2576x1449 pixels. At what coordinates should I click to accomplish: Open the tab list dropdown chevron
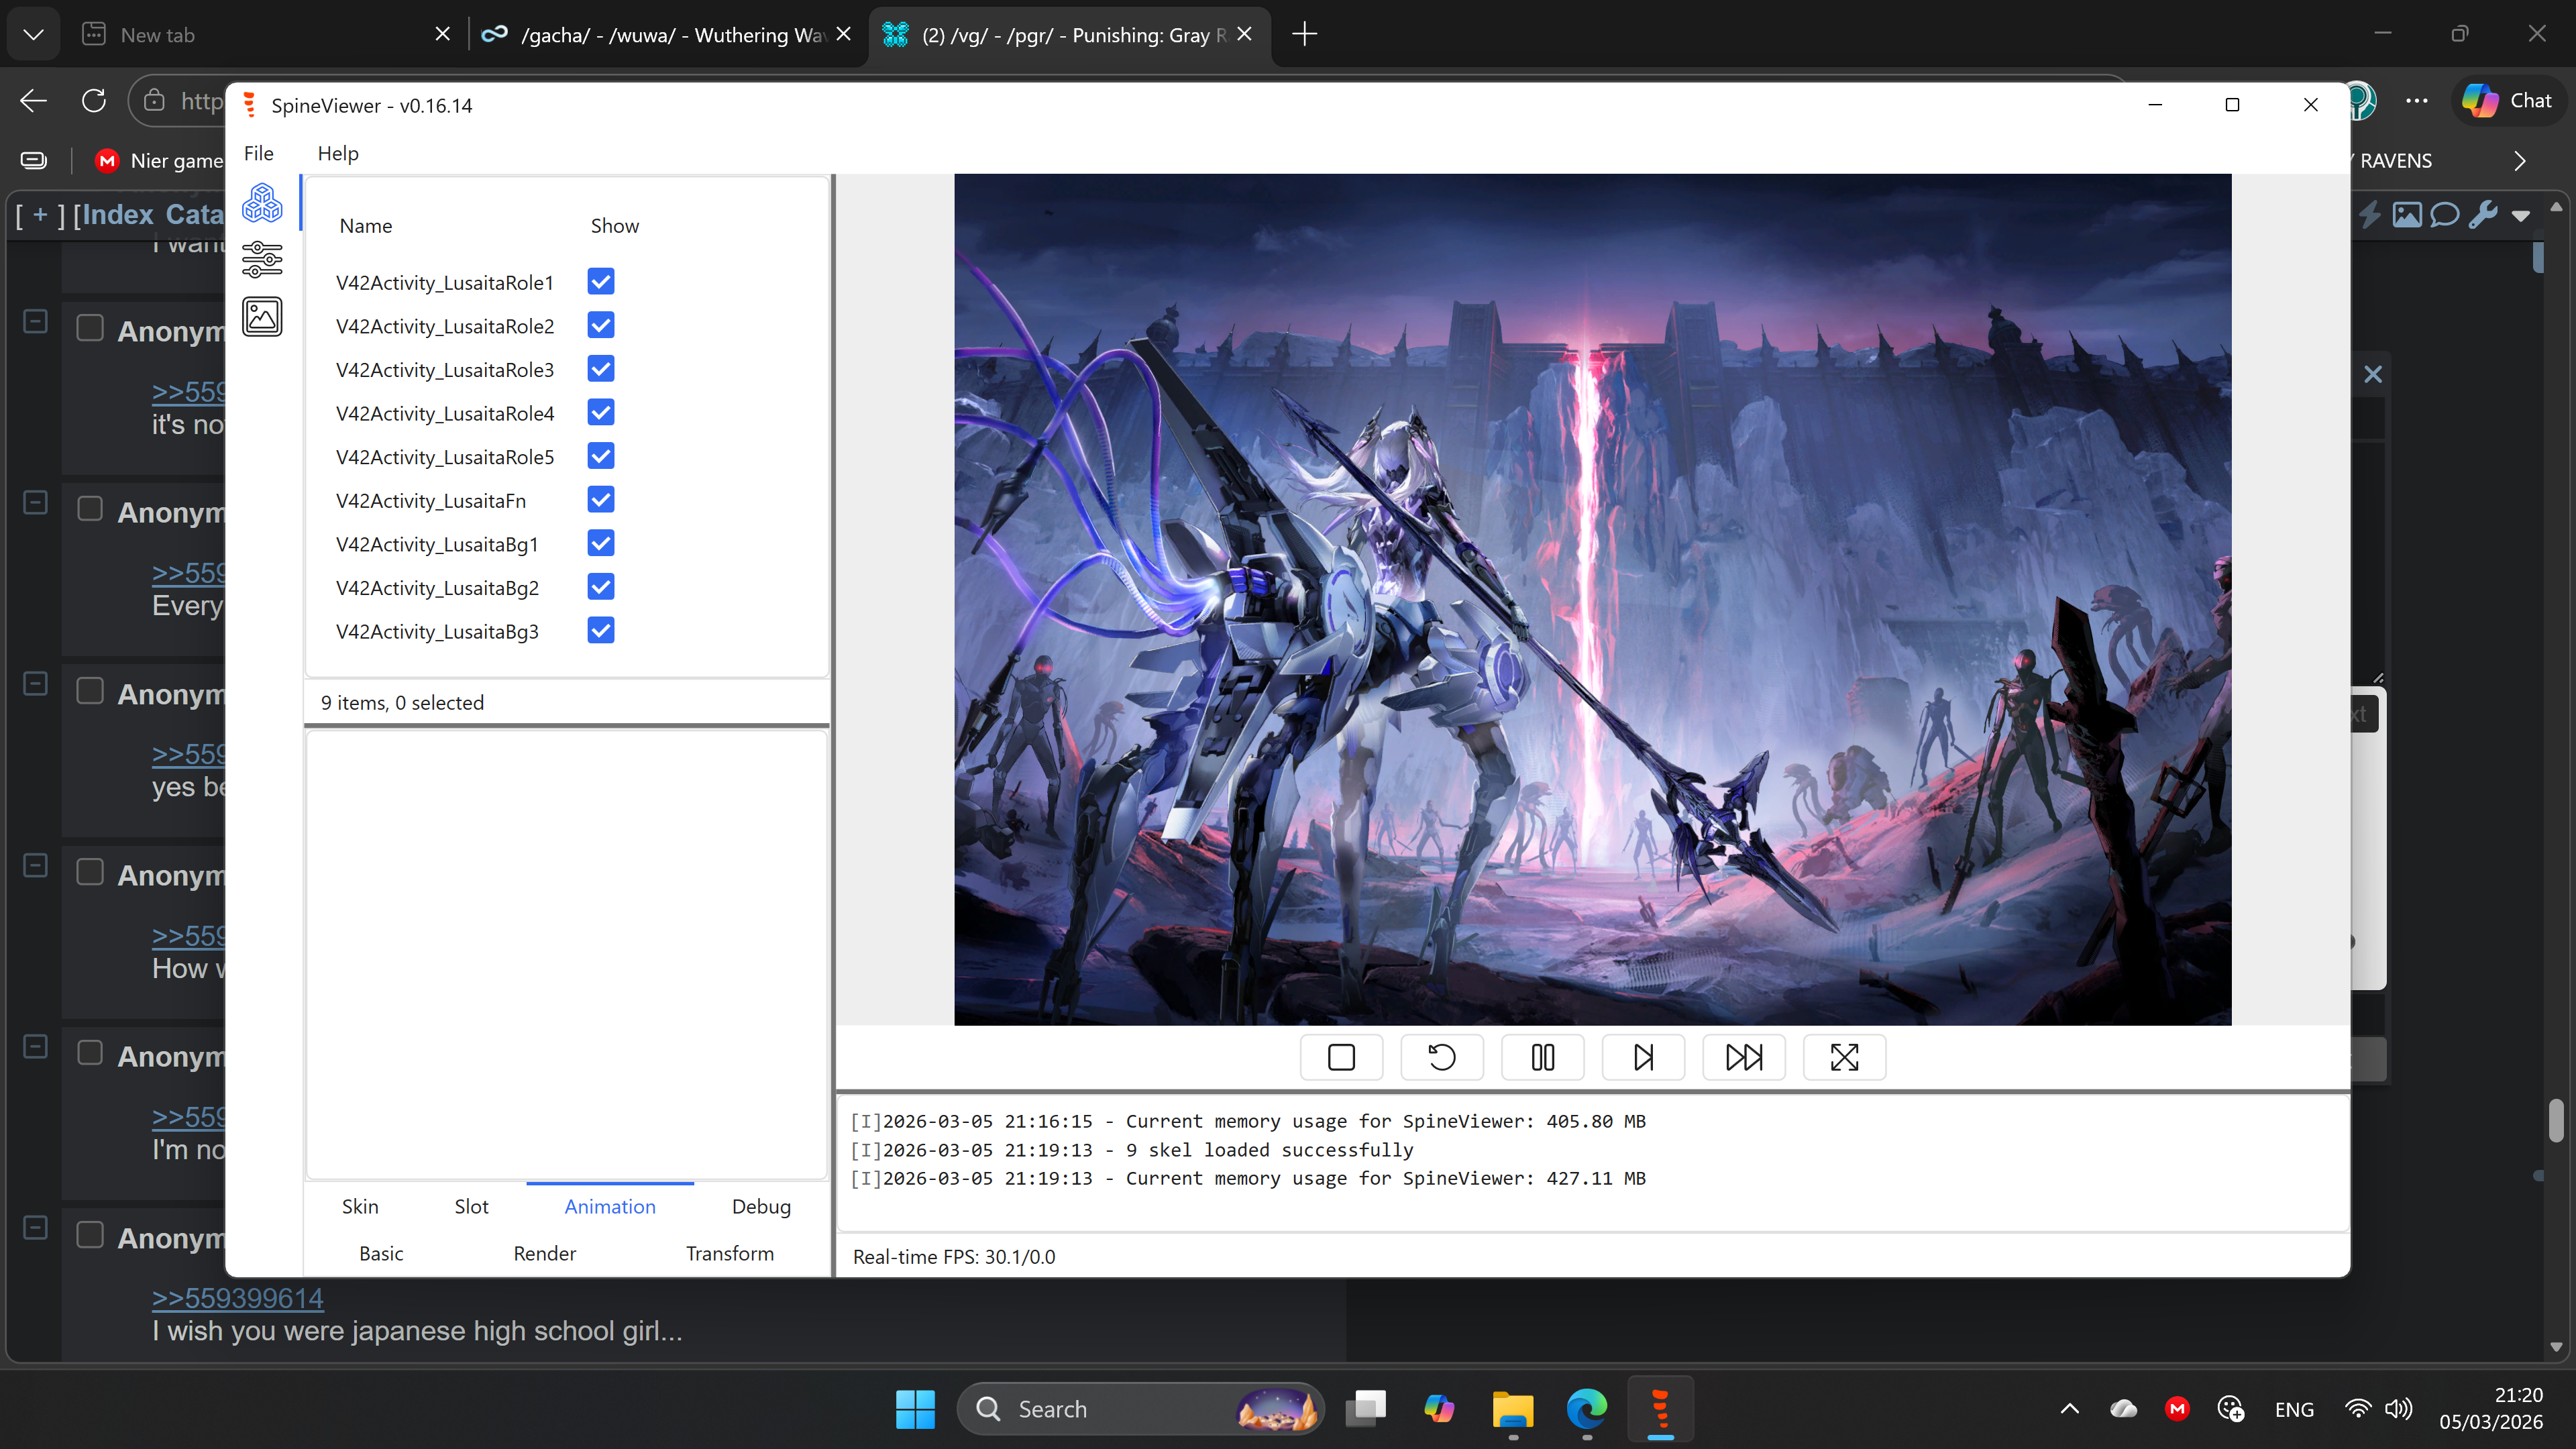(33, 35)
